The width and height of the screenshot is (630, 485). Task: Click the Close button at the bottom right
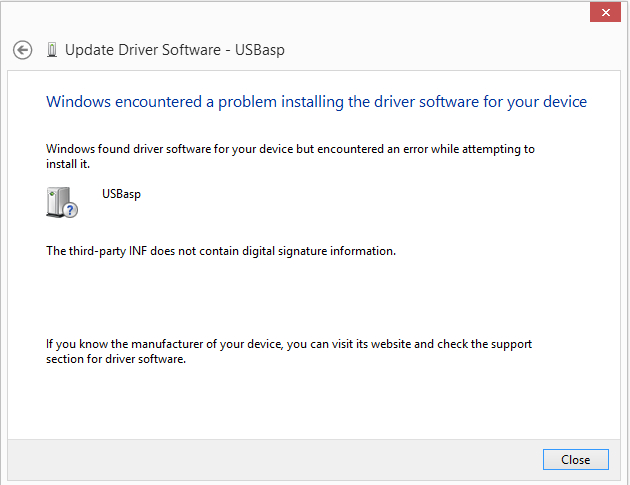tap(575, 459)
